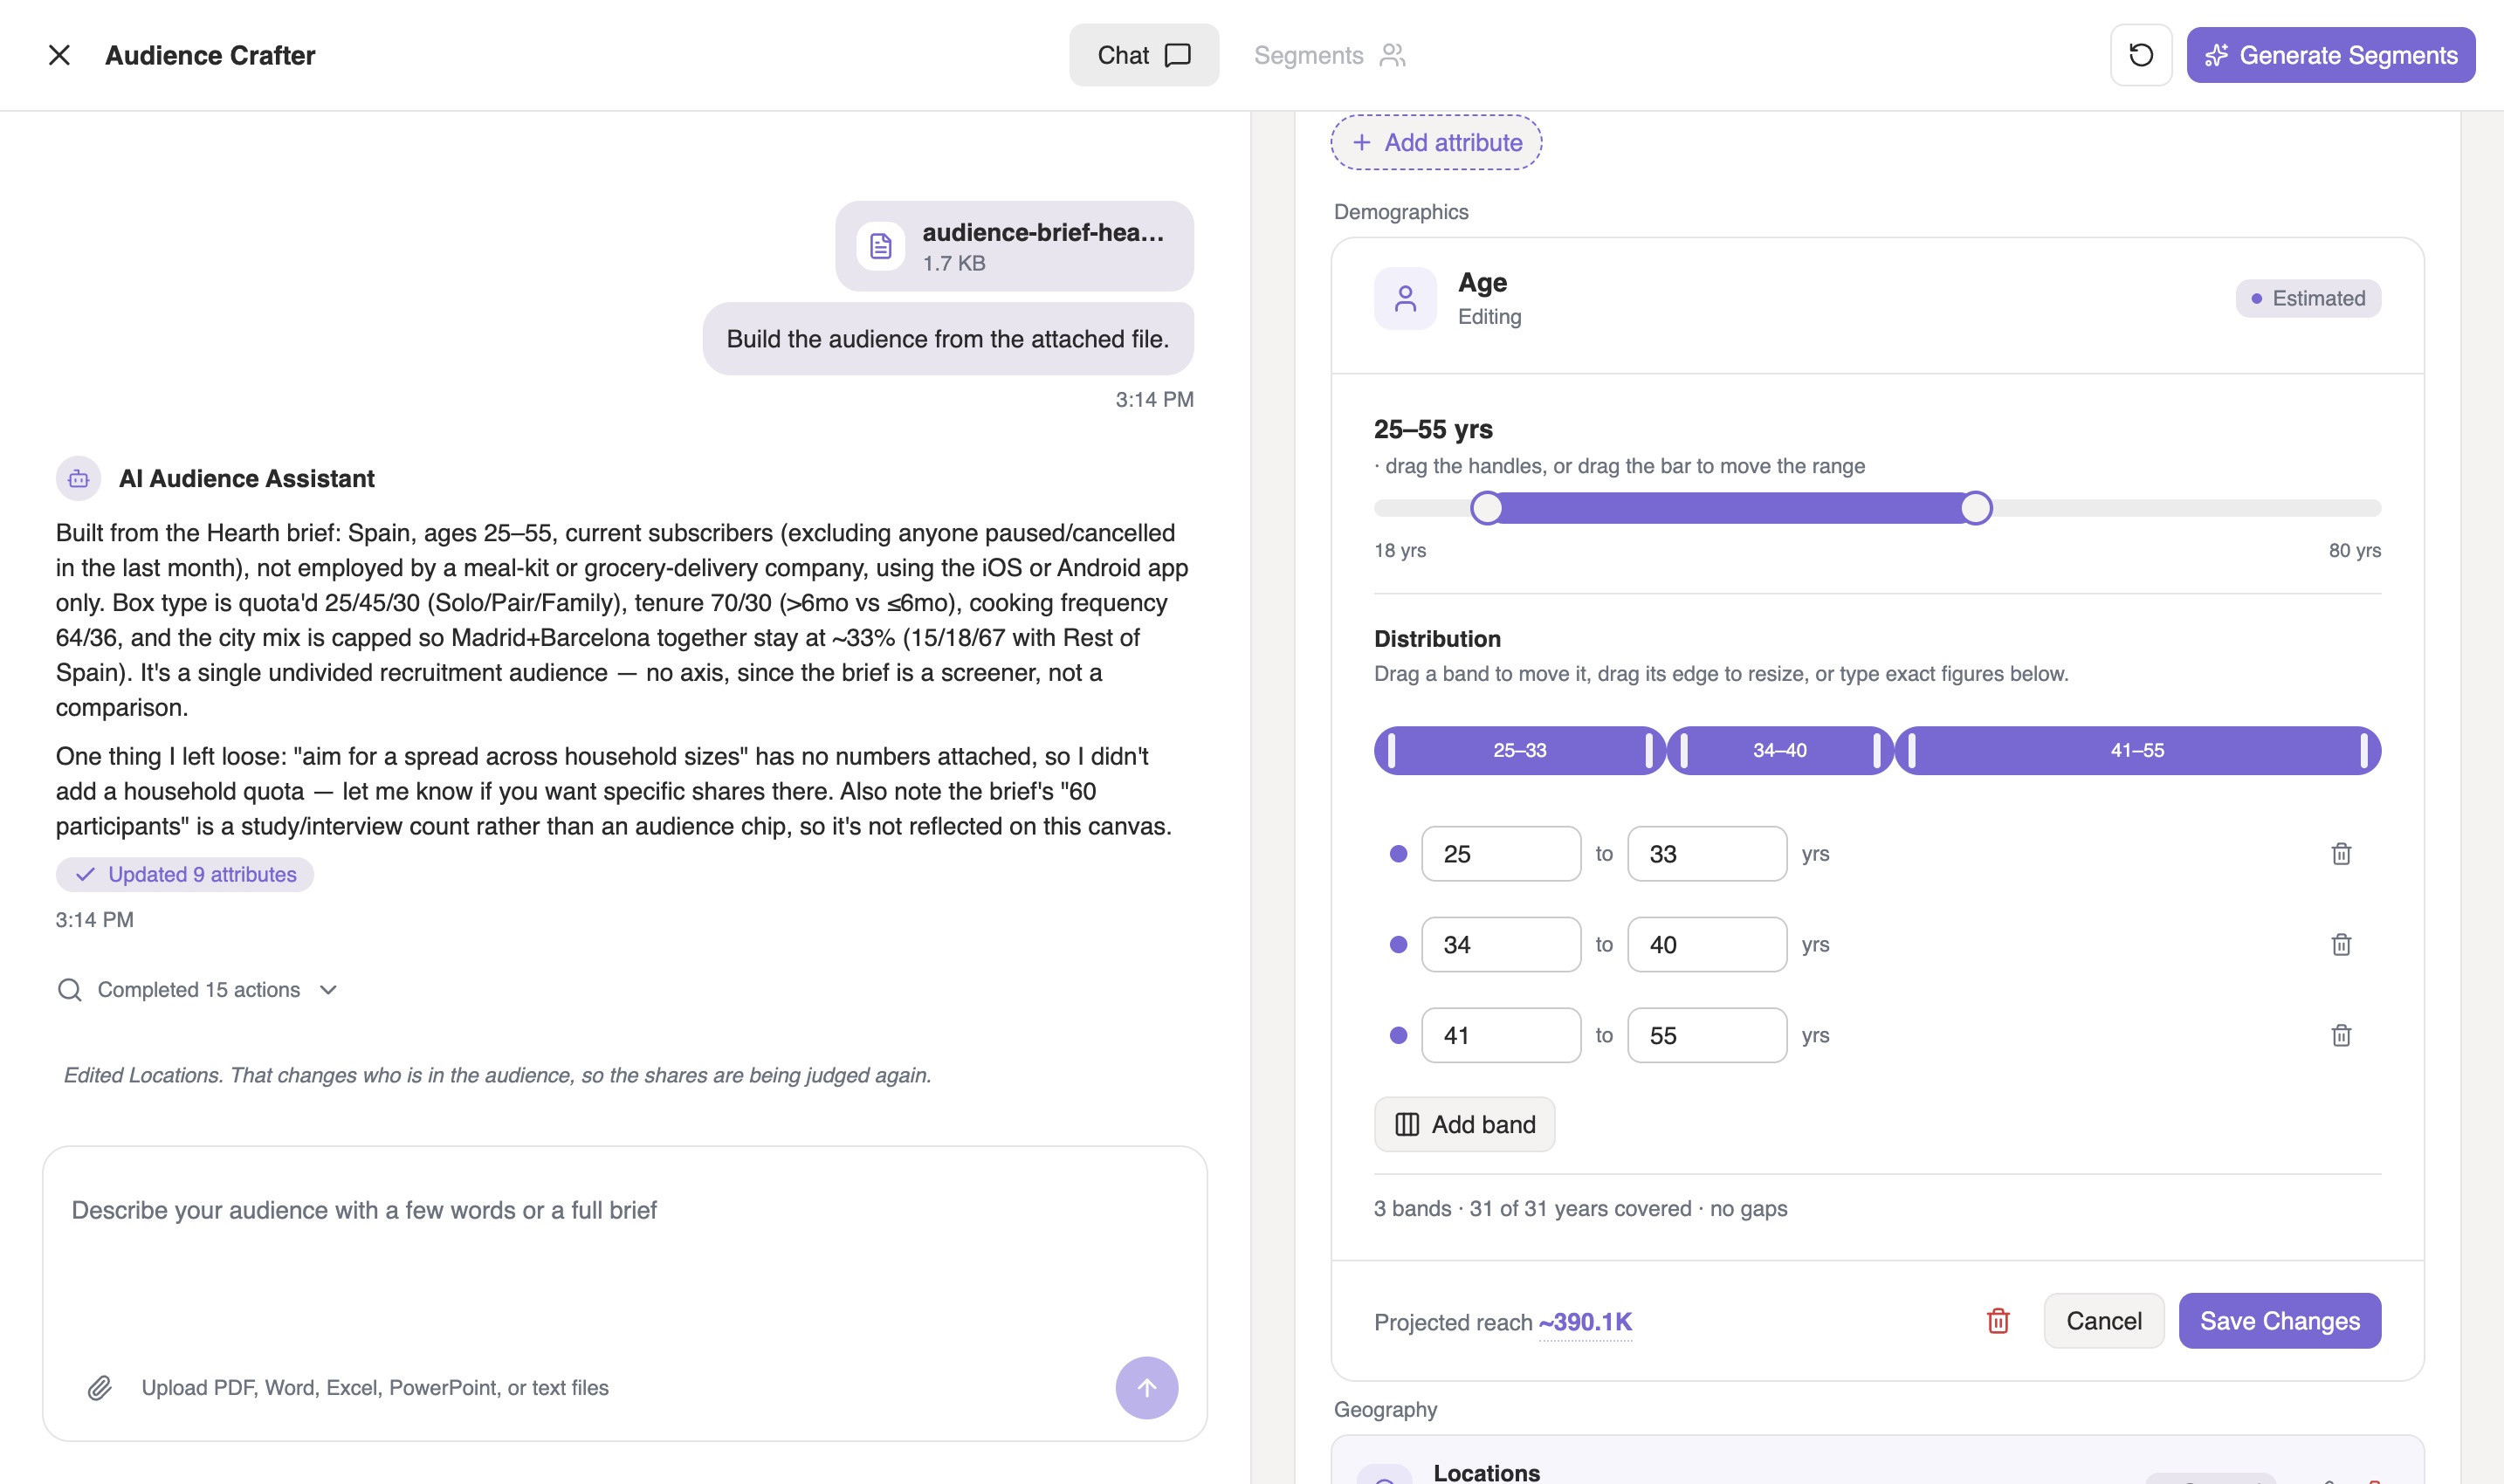
Task: Select the 25–33 distribution band
Action: (x=1519, y=750)
